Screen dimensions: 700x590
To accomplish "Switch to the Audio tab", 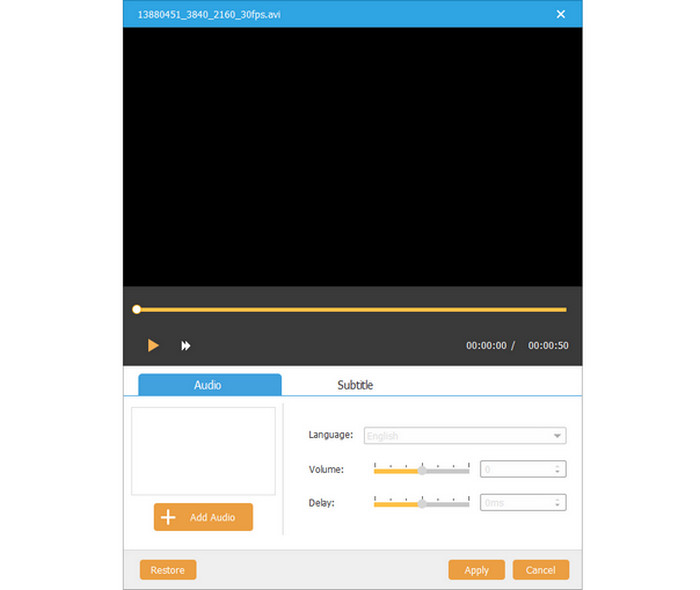I will click(x=209, y=385).
